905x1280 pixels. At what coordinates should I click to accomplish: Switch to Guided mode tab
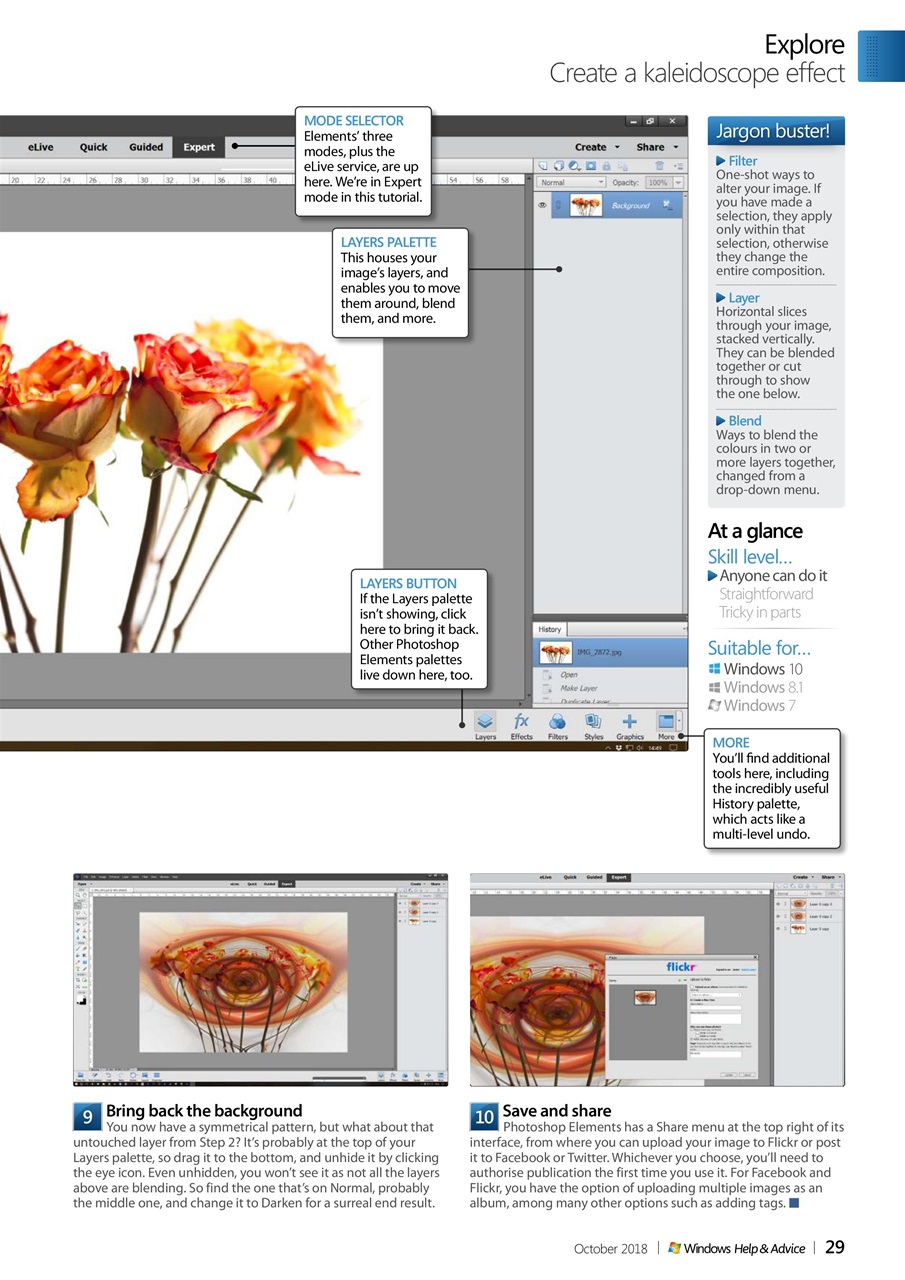(x=146, y=147)
